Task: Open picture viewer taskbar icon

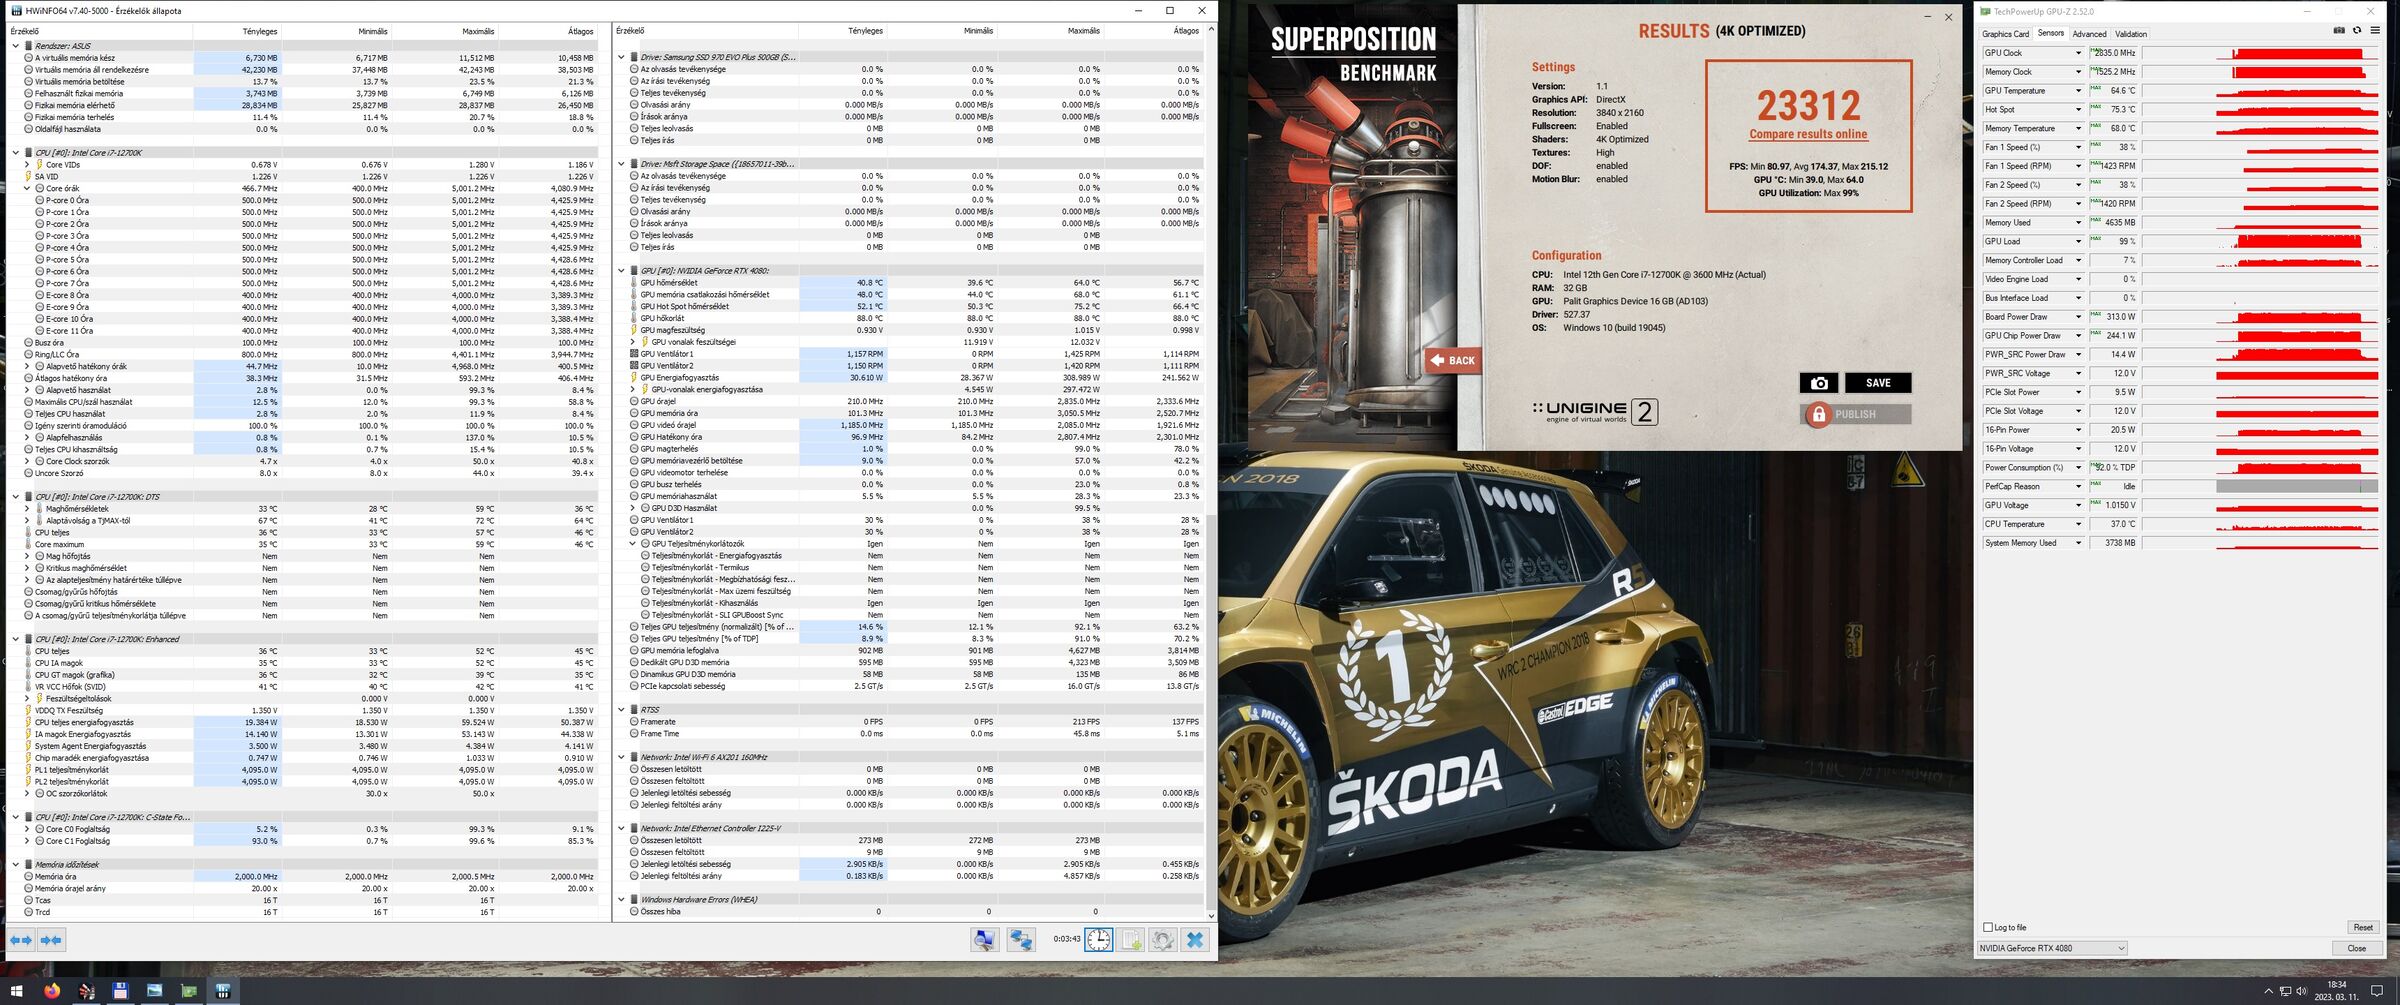Action: (154, 991)
